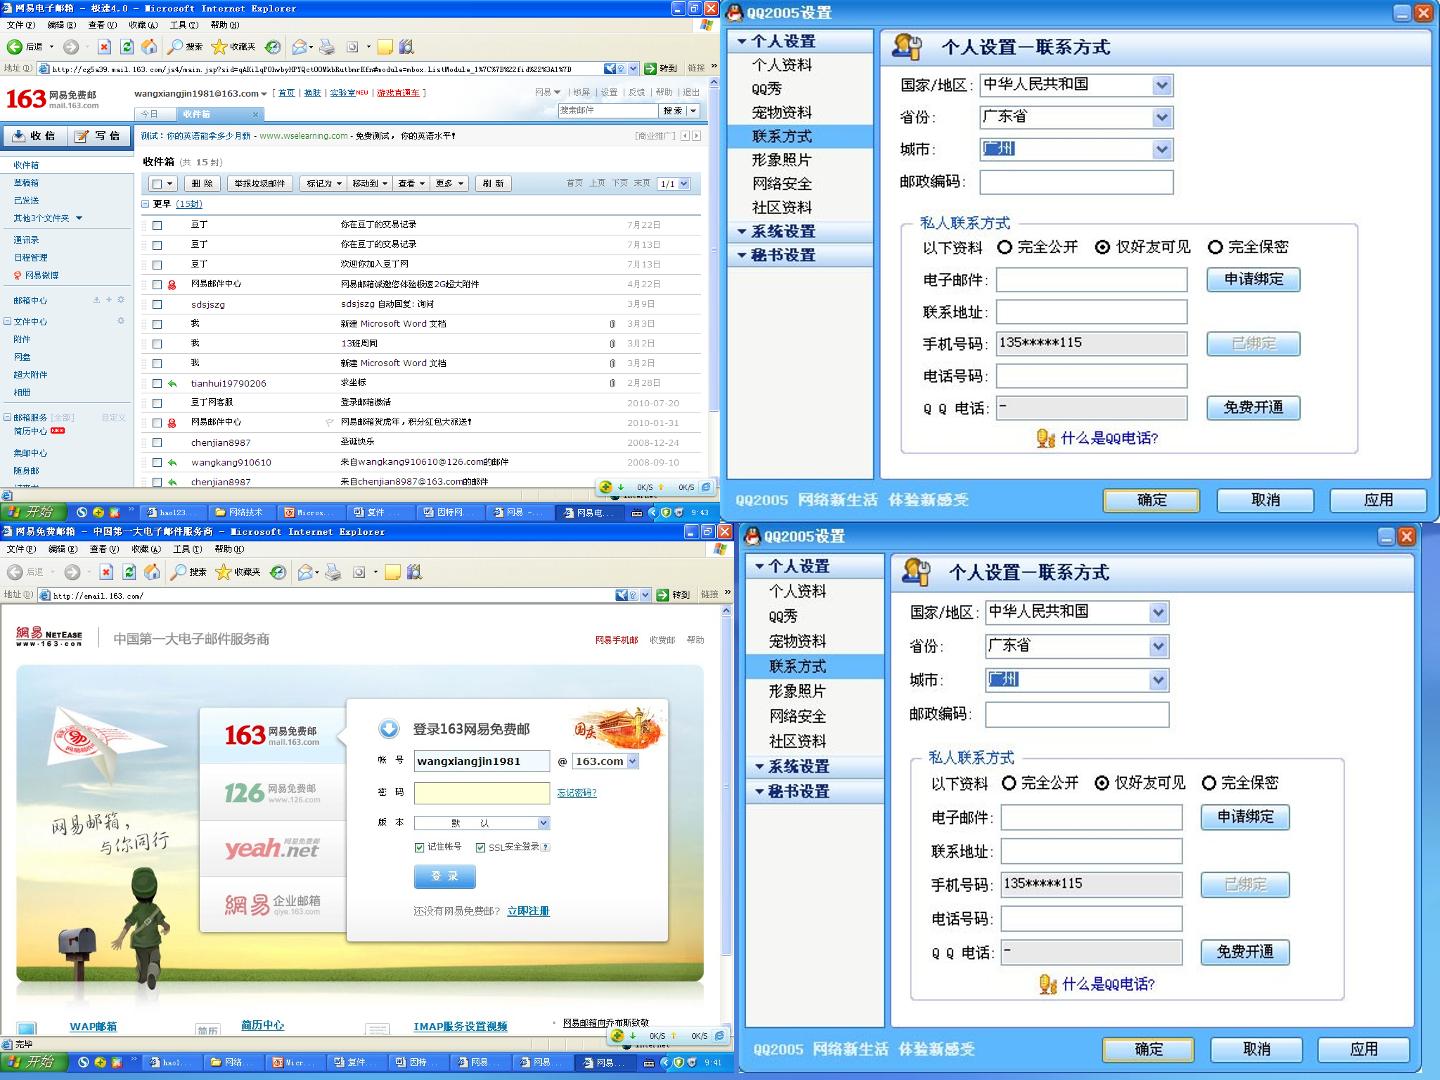
Task: Toggle the 记住帐号 checkbox on the login form
Action: [x=419, y=847]
